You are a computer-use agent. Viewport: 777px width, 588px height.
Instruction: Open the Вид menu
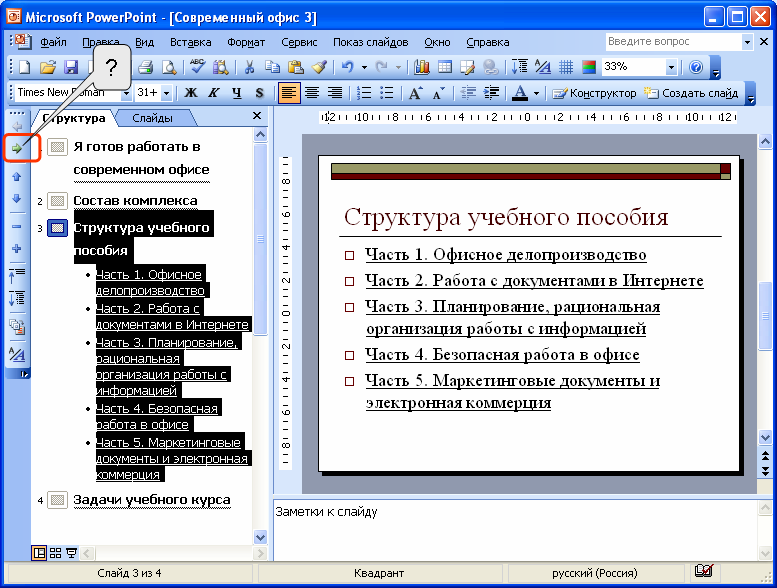144,42
